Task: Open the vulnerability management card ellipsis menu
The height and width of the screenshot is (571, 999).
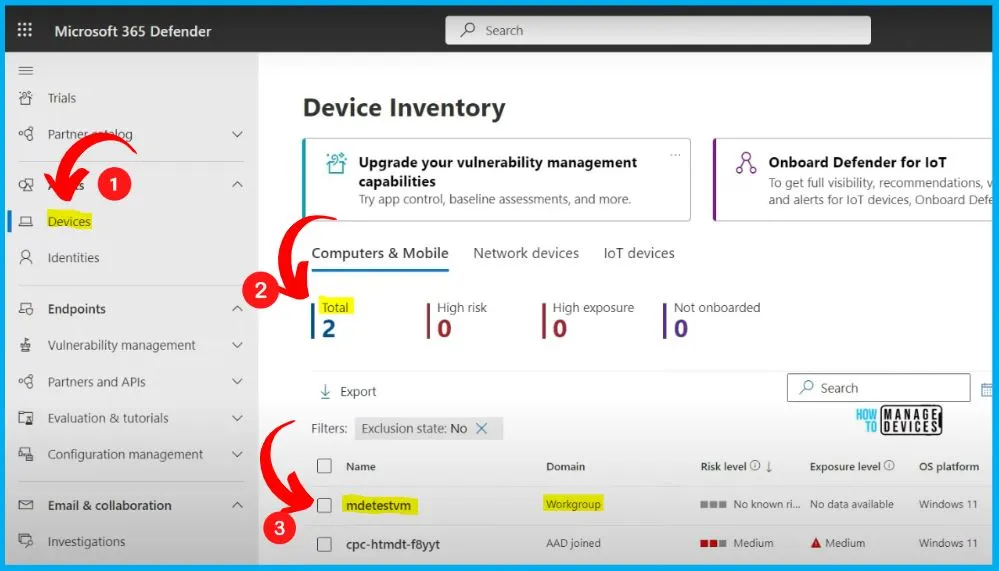Action: [675, 155]
